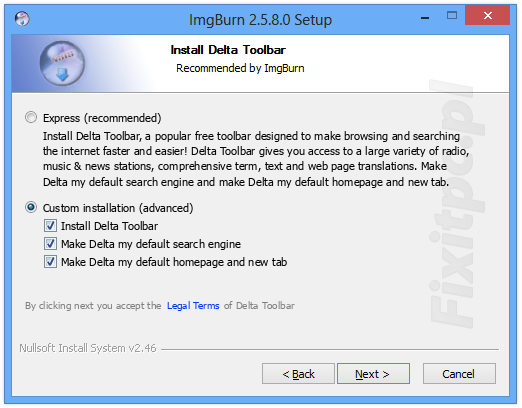Click the ImgBurn icon in the title bar
The height and width of the screenshot is (408, 522).
22,19
